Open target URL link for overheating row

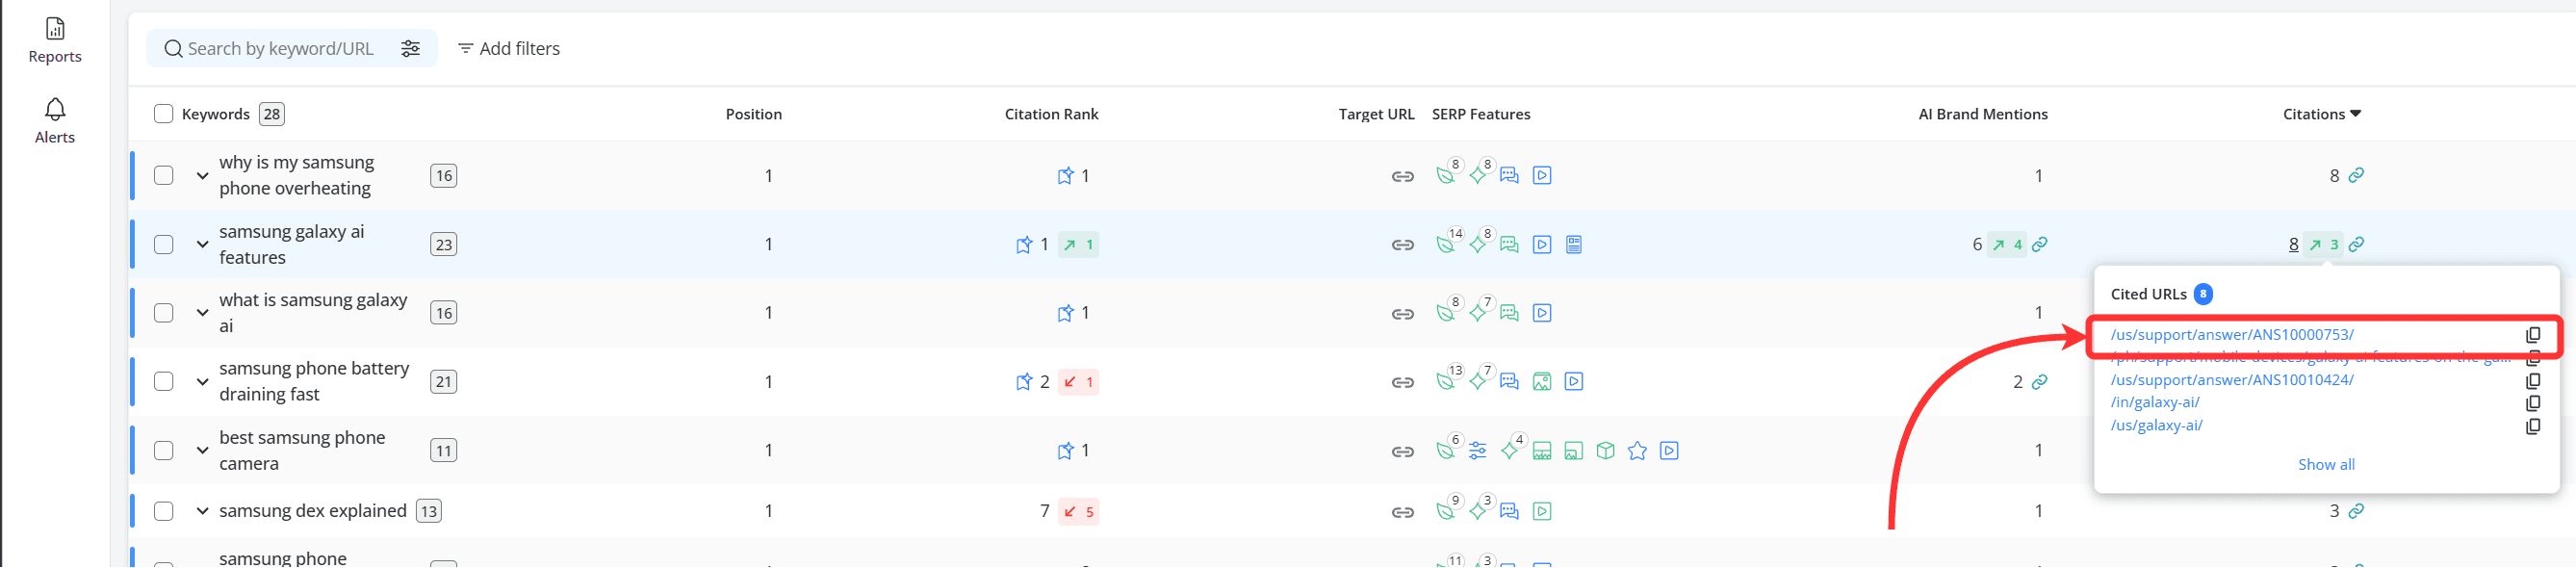pos(1402,177)
